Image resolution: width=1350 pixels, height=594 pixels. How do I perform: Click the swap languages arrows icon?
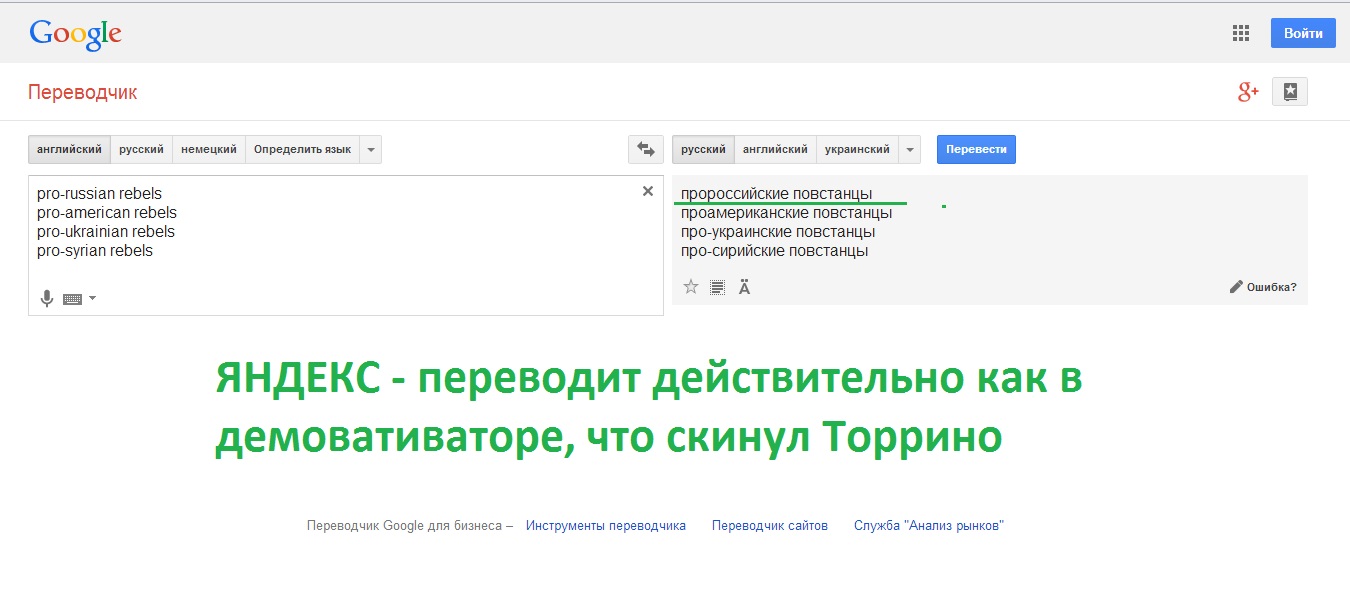tap(645, 150)
